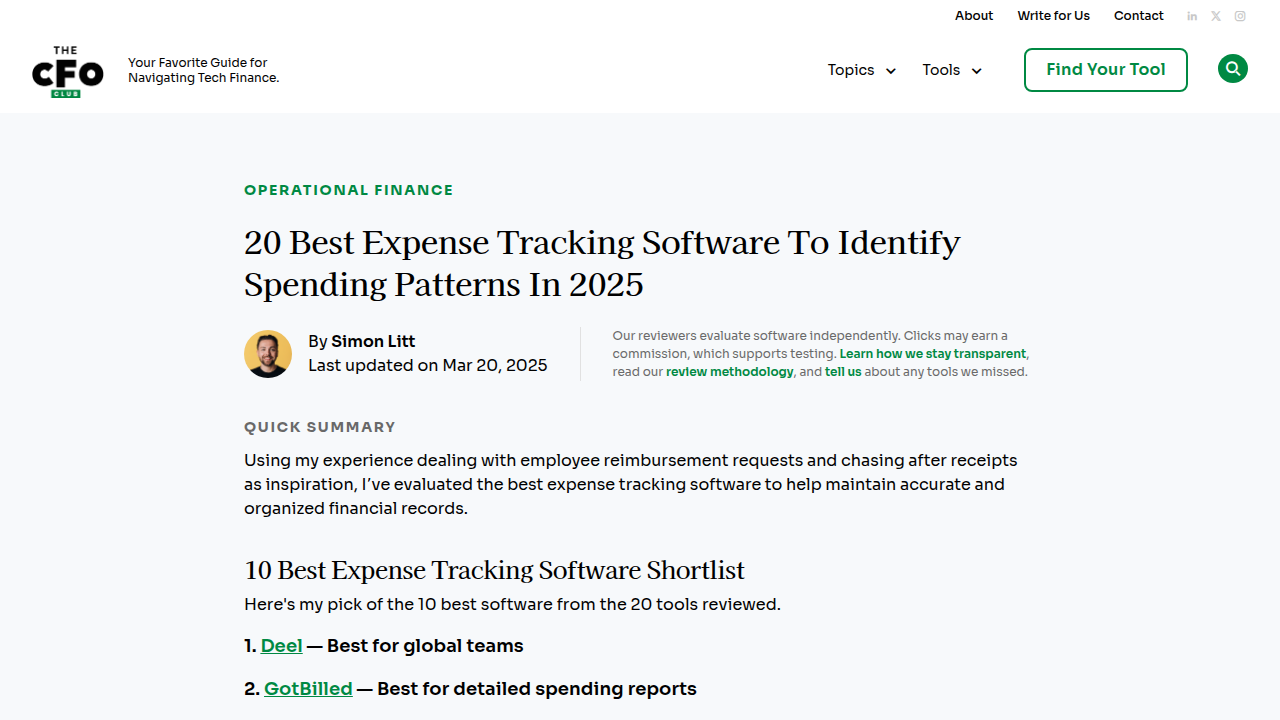Open the review methodology link
This screenshot has width=1280, height=720.
pyautogui.click(x=730, y=372)
